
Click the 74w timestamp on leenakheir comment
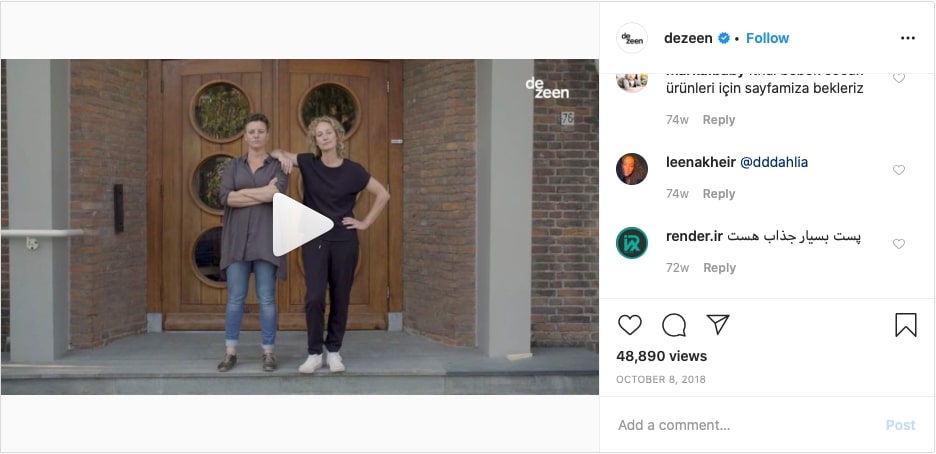(x=677, y=194)
